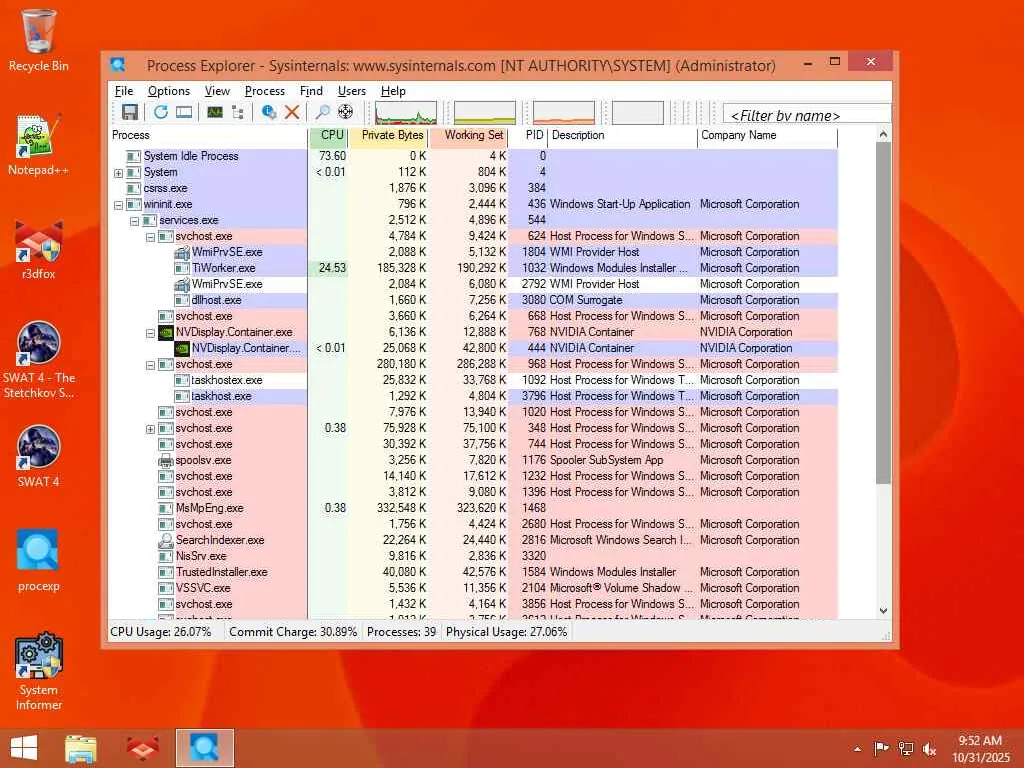Screen dimensions: 1024x768
Task: Select the taskhostex.exe process row
Action: click(x=473, y=380)
